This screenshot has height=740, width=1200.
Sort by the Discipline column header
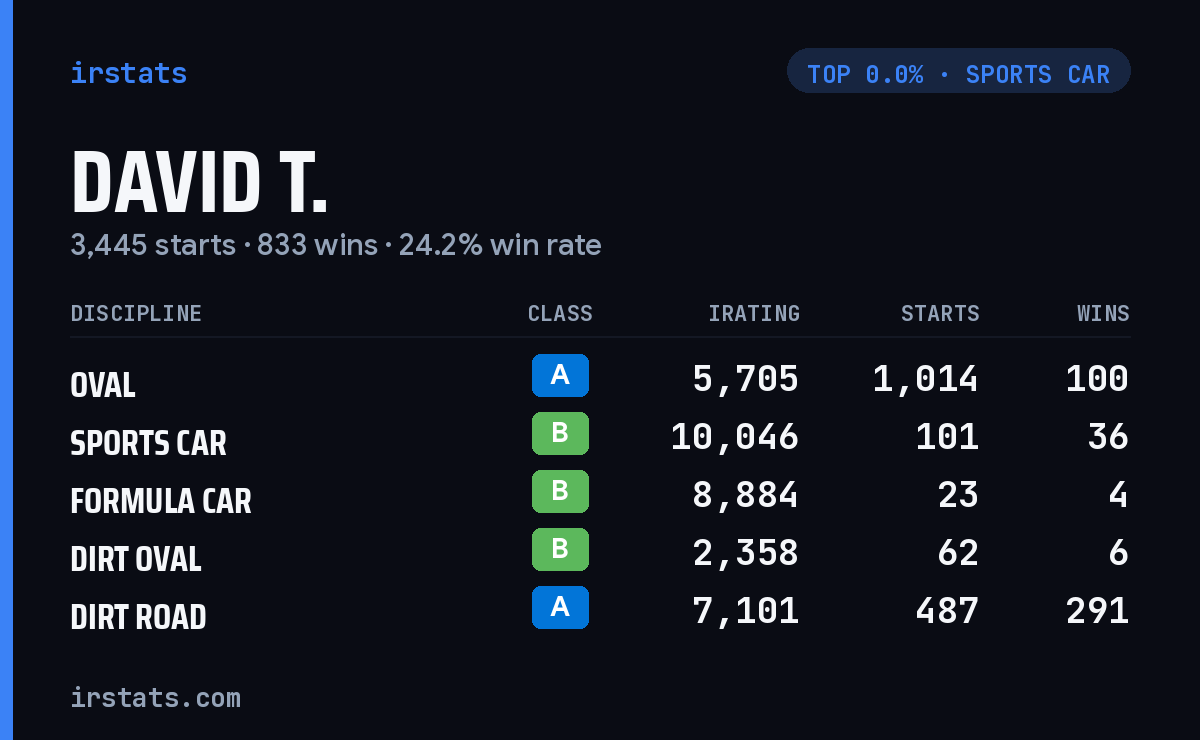click(x=136, y=313)
